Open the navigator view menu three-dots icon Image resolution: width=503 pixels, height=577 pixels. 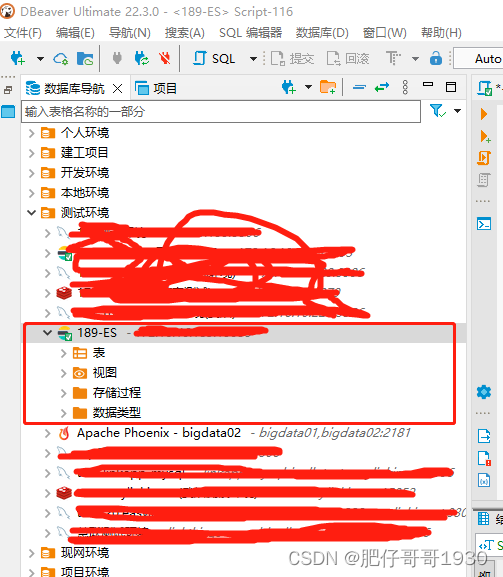[x=405, y=87]
